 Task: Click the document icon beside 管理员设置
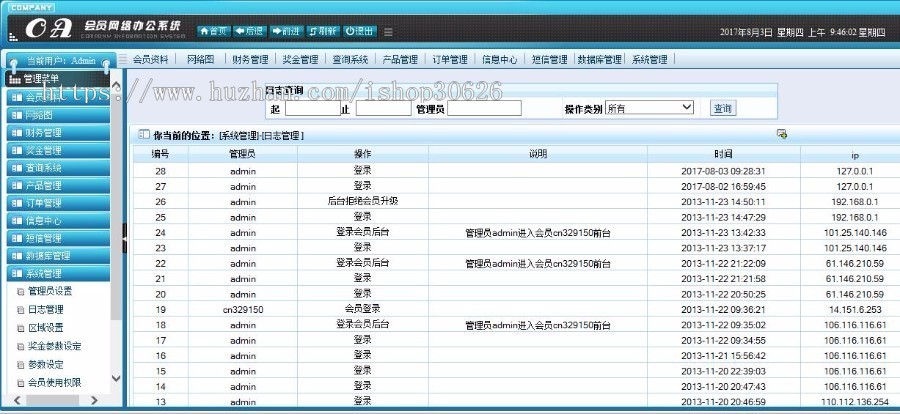[x=21, y=292]
